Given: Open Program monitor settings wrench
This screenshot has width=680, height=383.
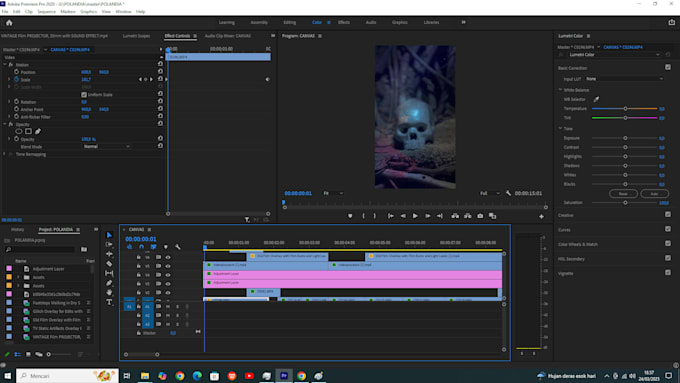Looking at the screenshot, I should point(508,193).
